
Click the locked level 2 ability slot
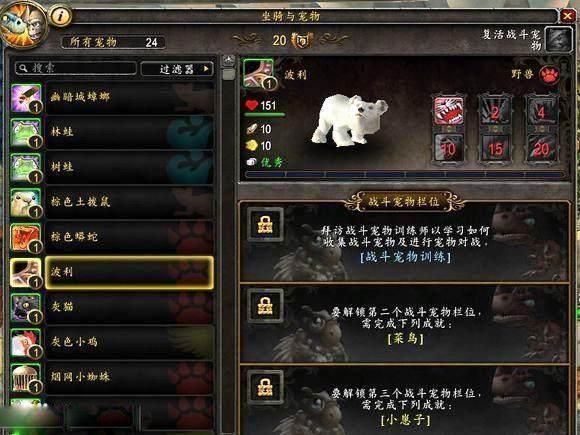point(495,111)
